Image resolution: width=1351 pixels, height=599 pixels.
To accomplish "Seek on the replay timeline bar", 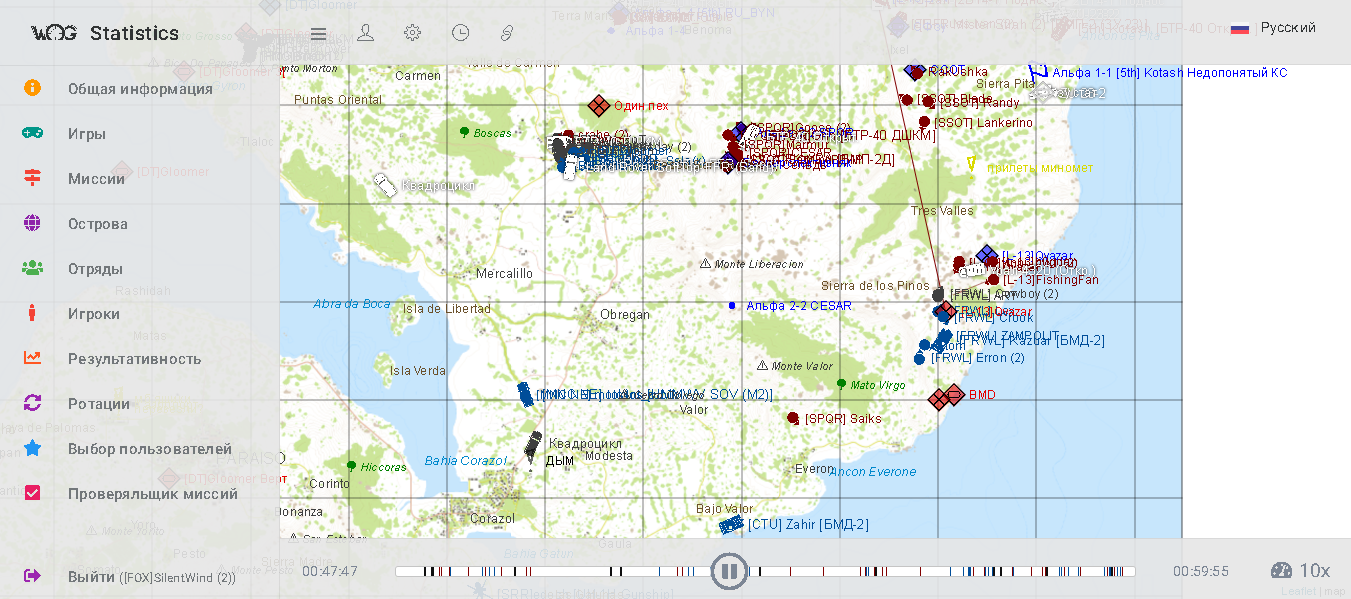I will [x=560, y=572].
